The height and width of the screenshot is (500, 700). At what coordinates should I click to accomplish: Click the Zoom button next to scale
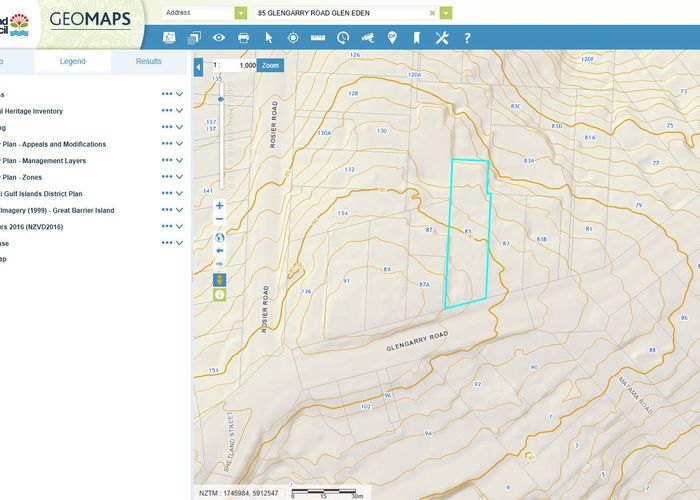(270, 65)
